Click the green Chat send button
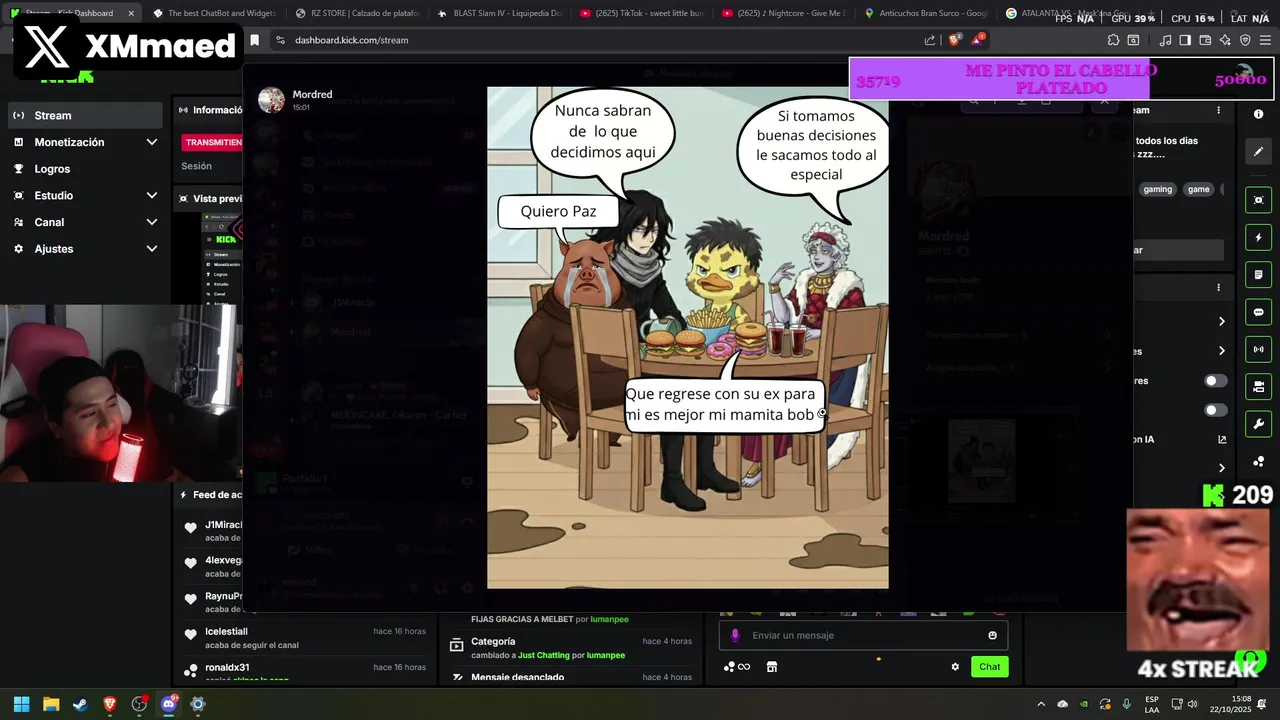 point(989,667)
